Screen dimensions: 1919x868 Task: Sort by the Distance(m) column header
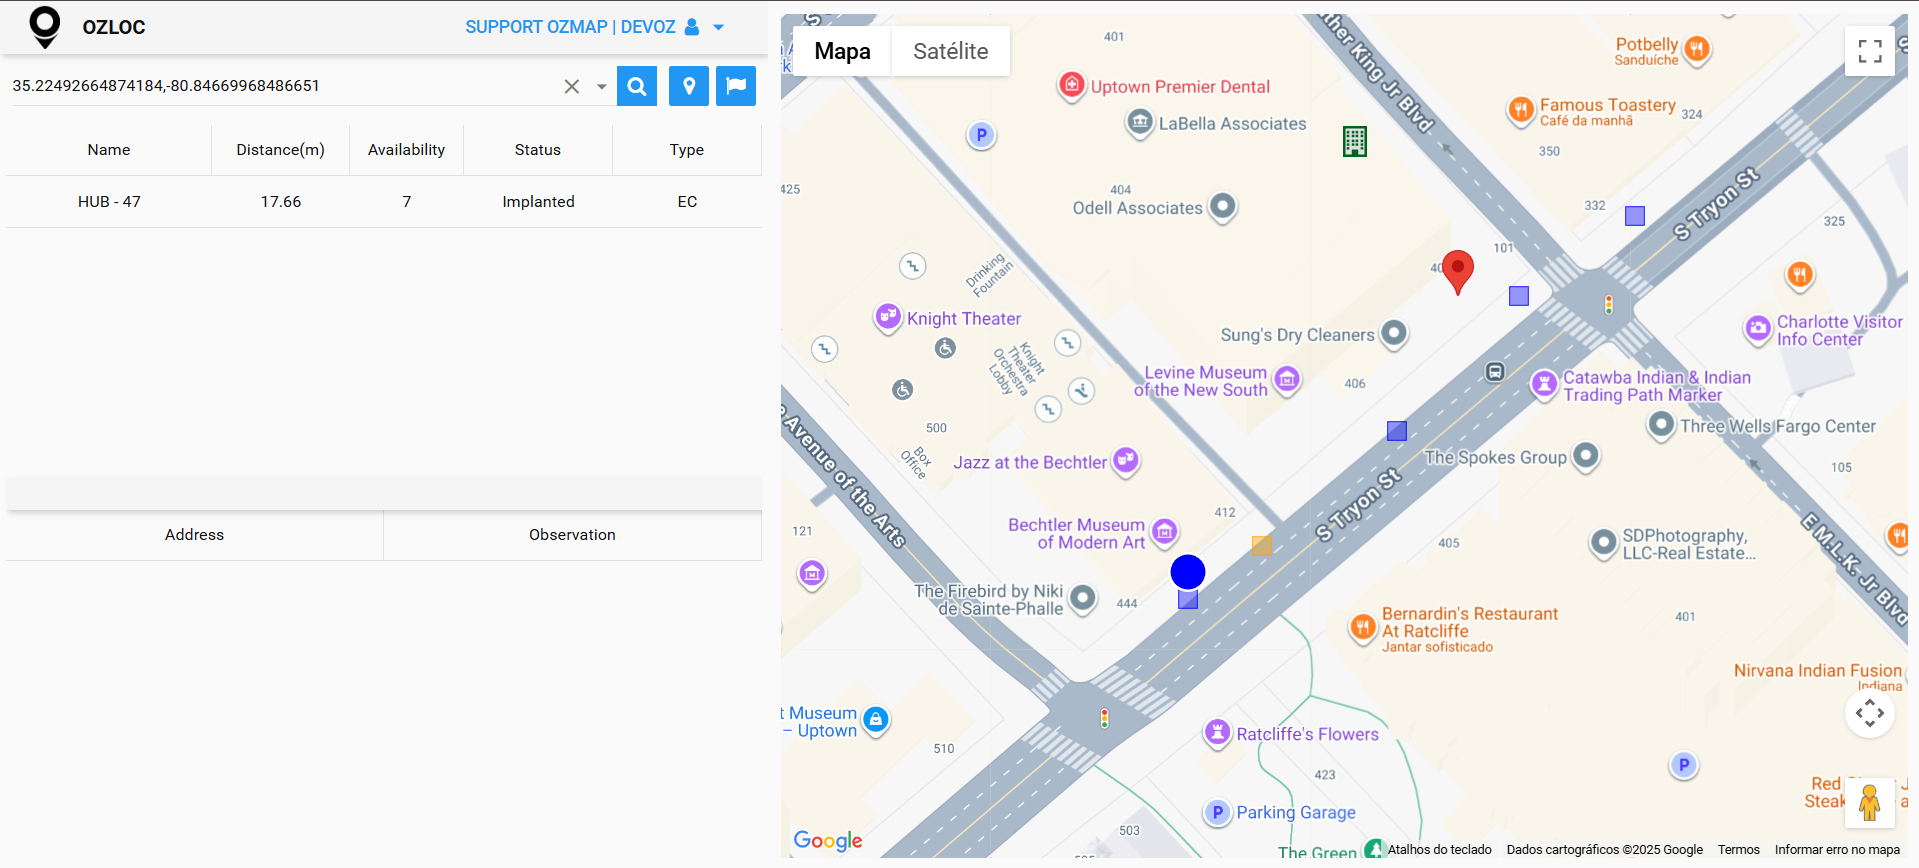(280, 150)
